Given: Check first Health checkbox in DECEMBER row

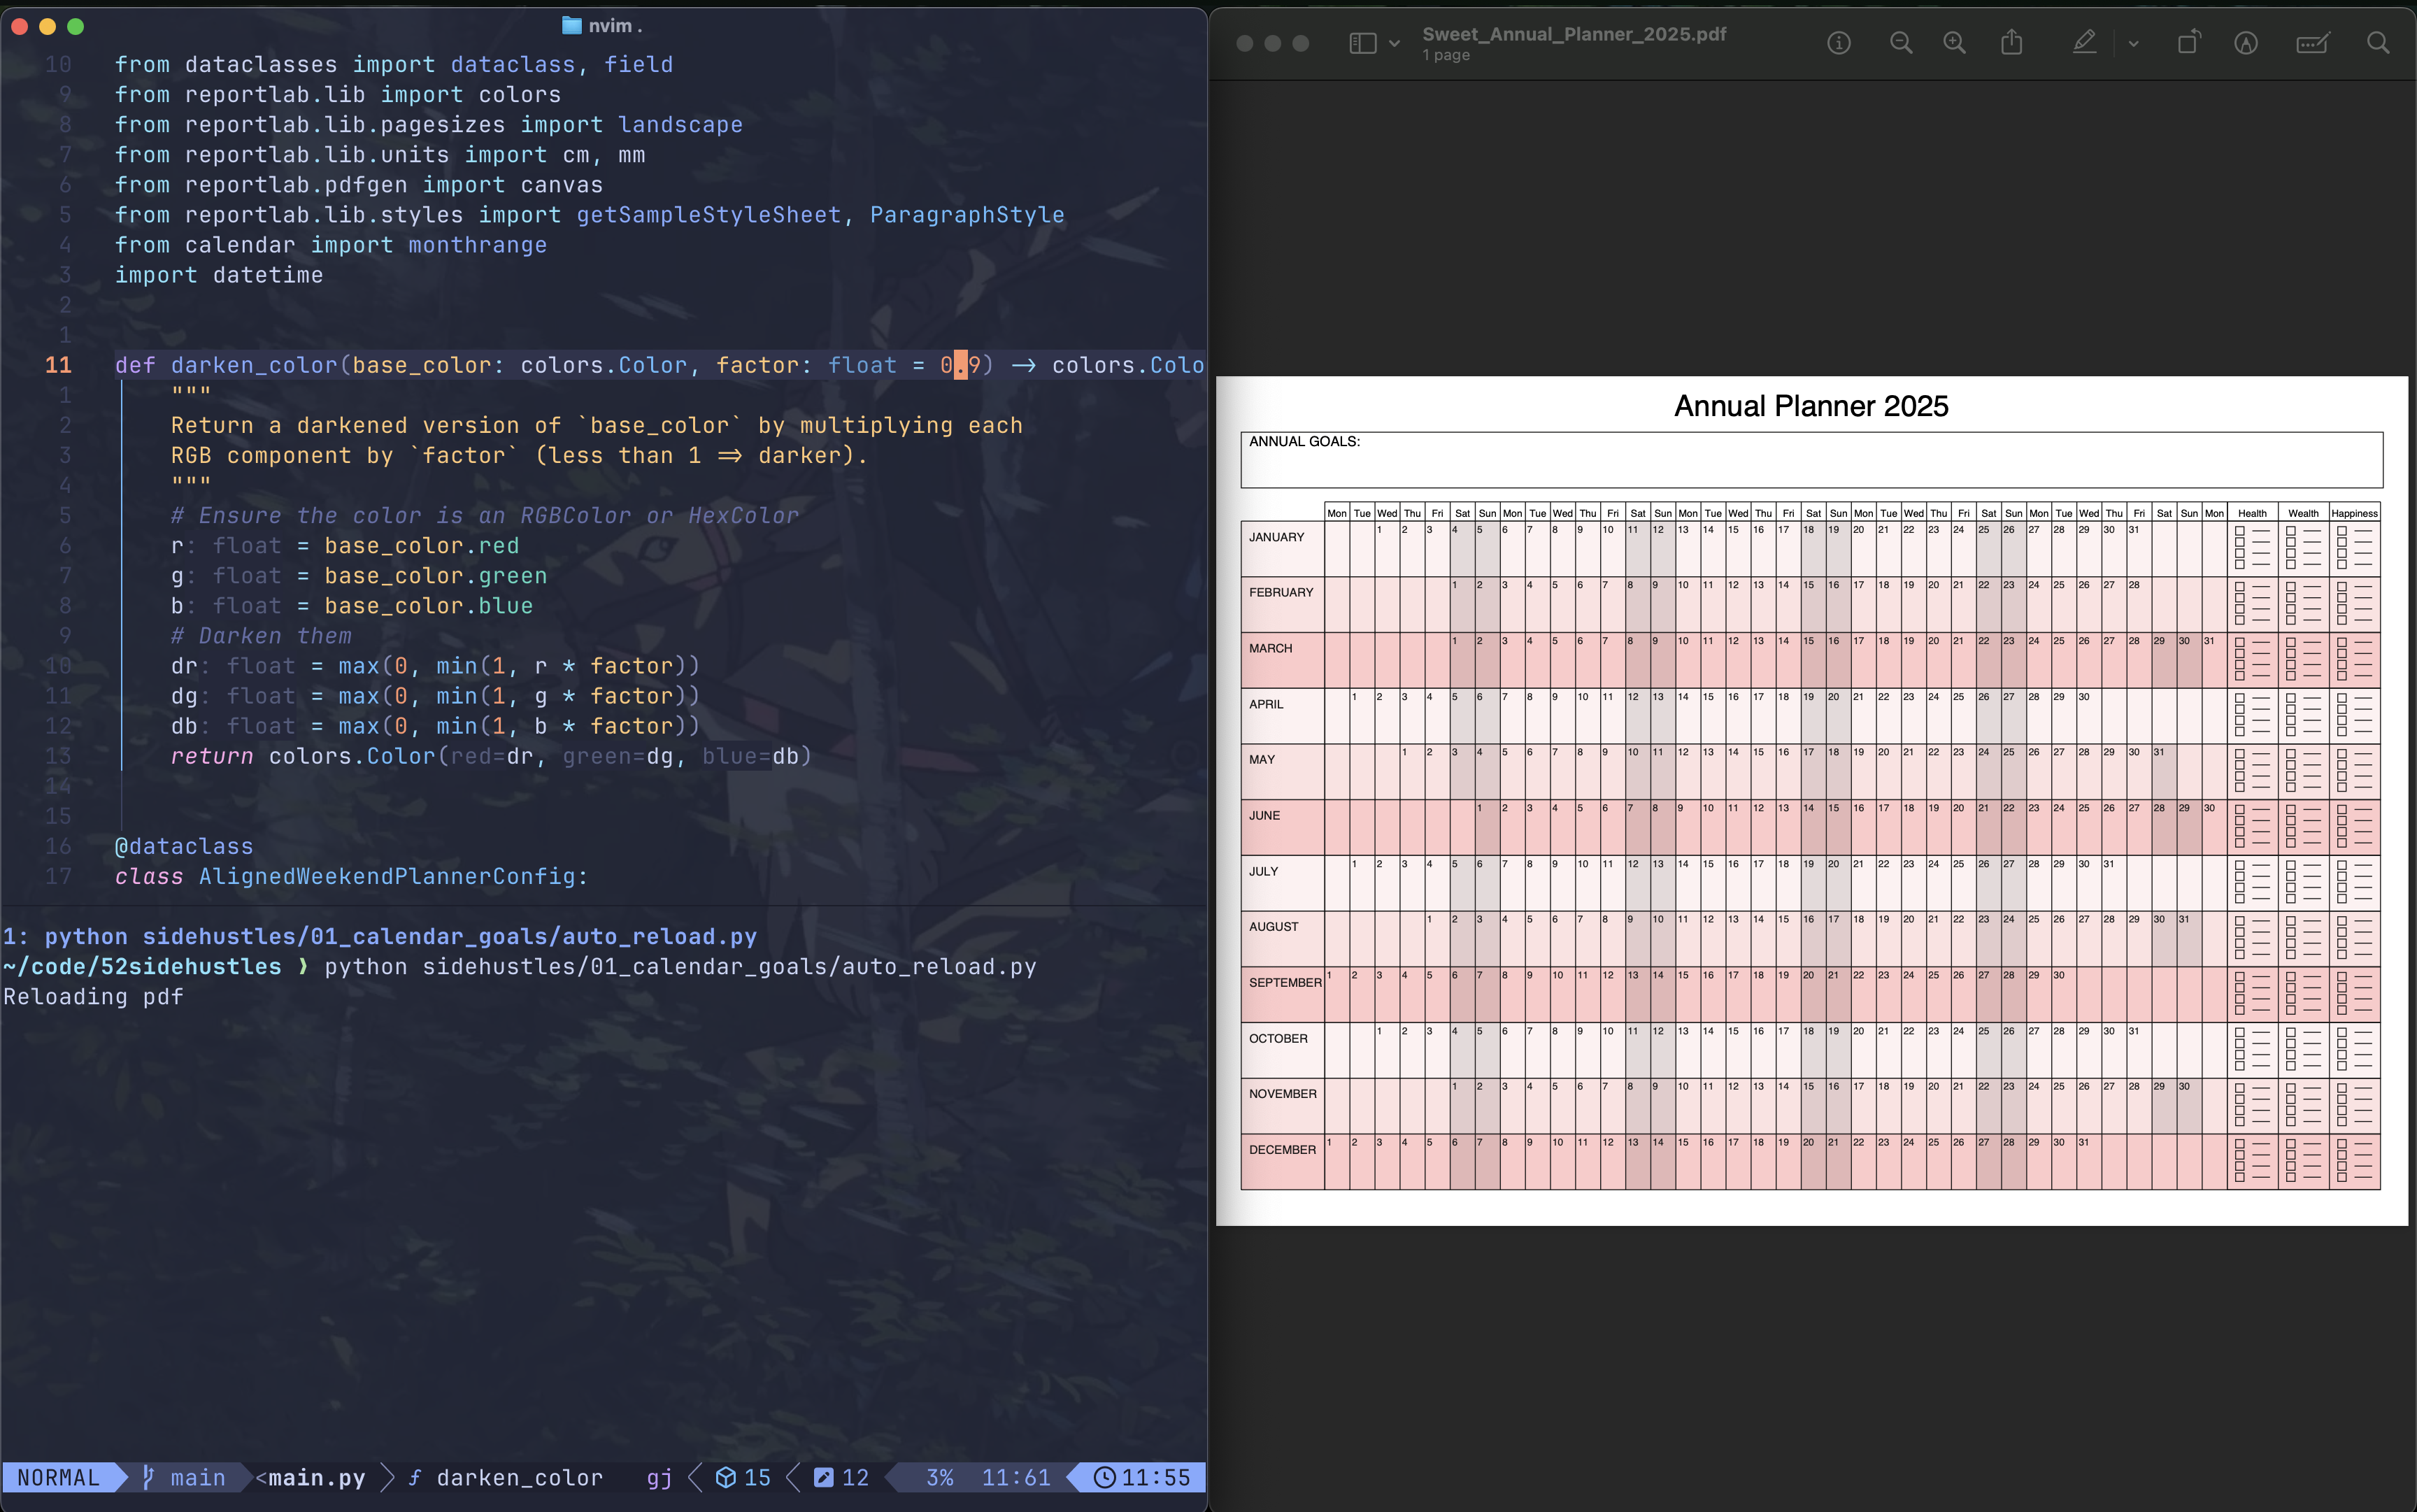Looking at the screenshot, I should pyautogui.click(x=2240, y=1144).
